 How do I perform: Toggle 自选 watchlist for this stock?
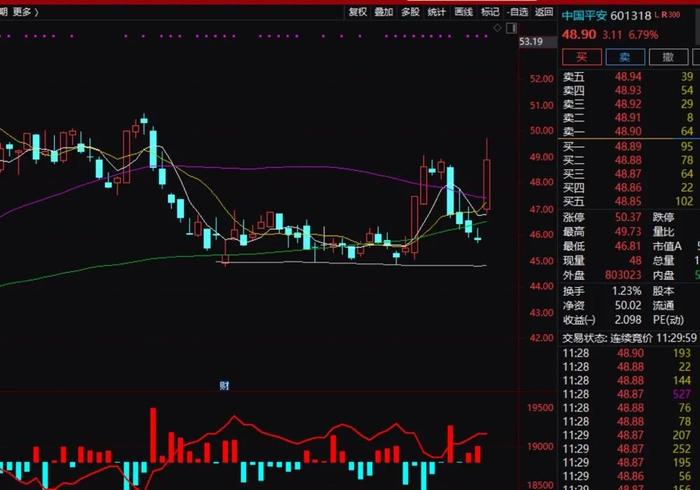point(517,12)
